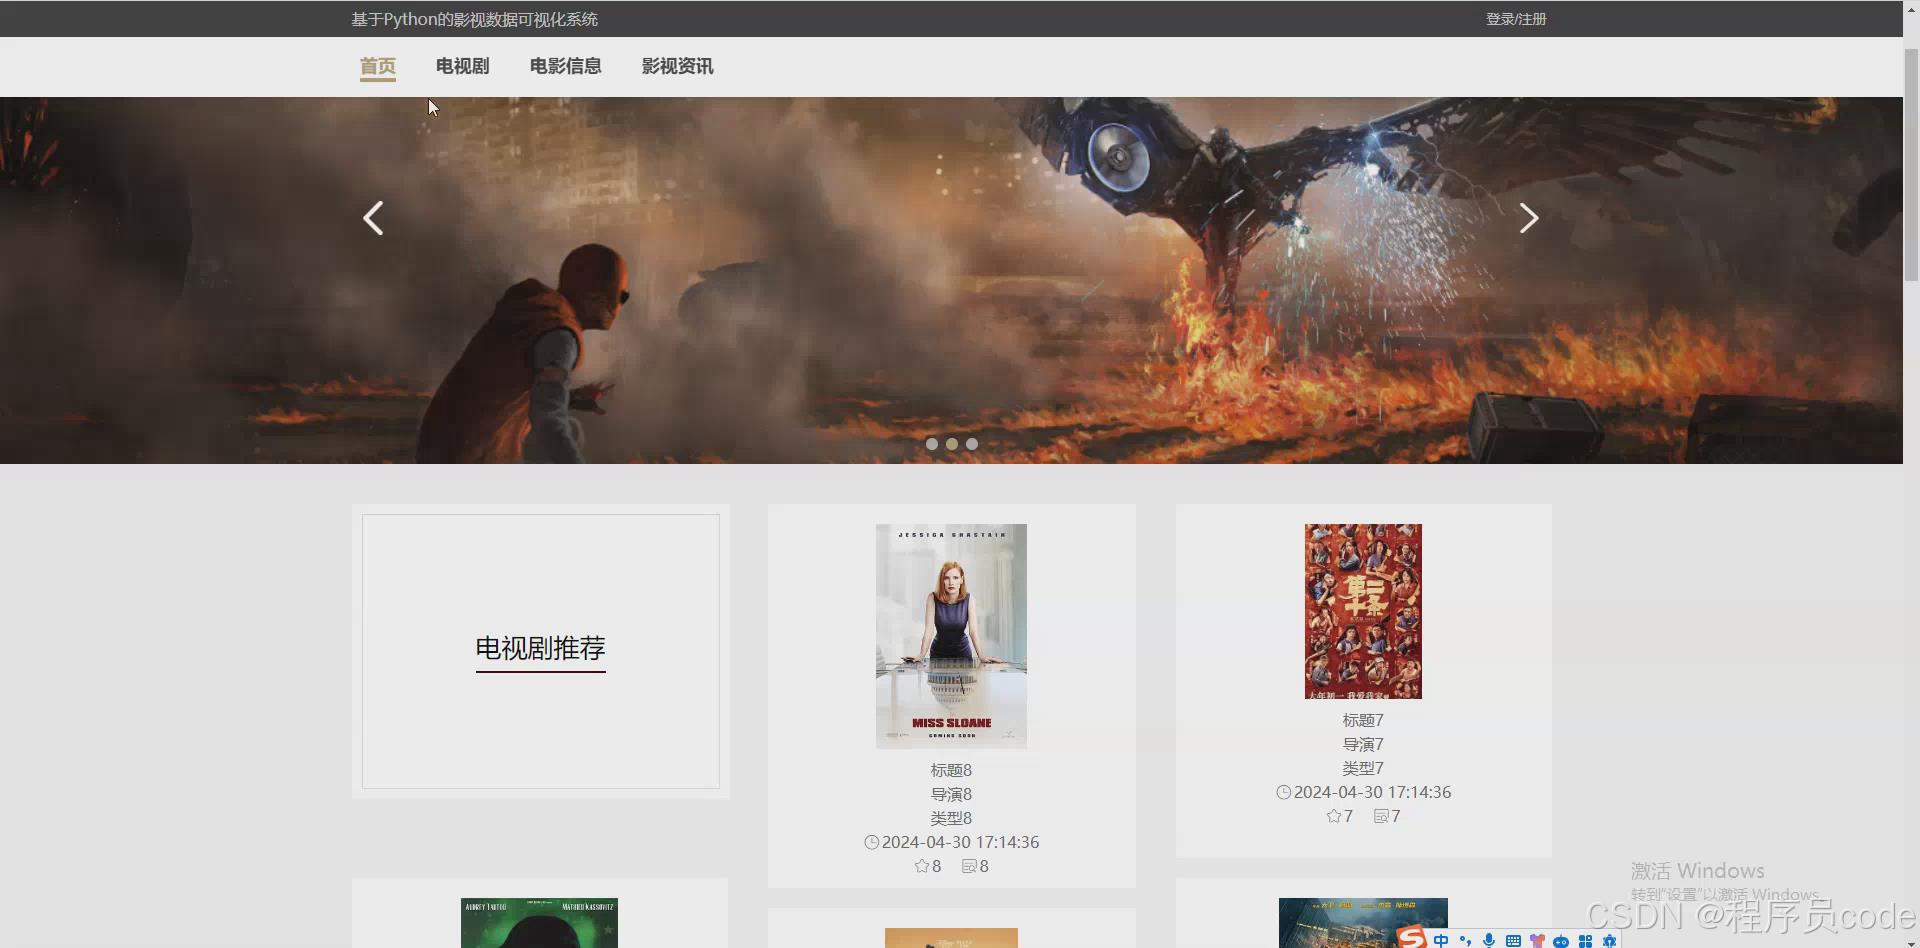The image size is (1920, 948).
Task: Click the carousel banner image
Action: 951,280
